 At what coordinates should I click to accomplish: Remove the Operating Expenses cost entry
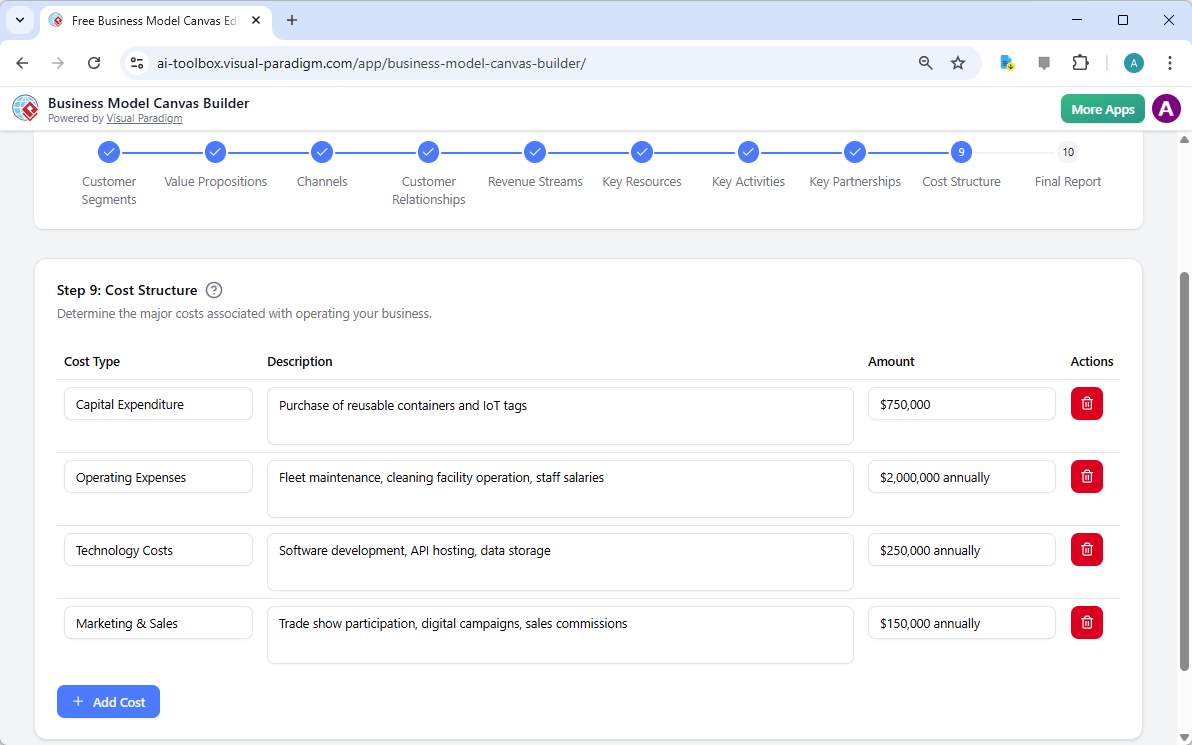coord(1087,476)
